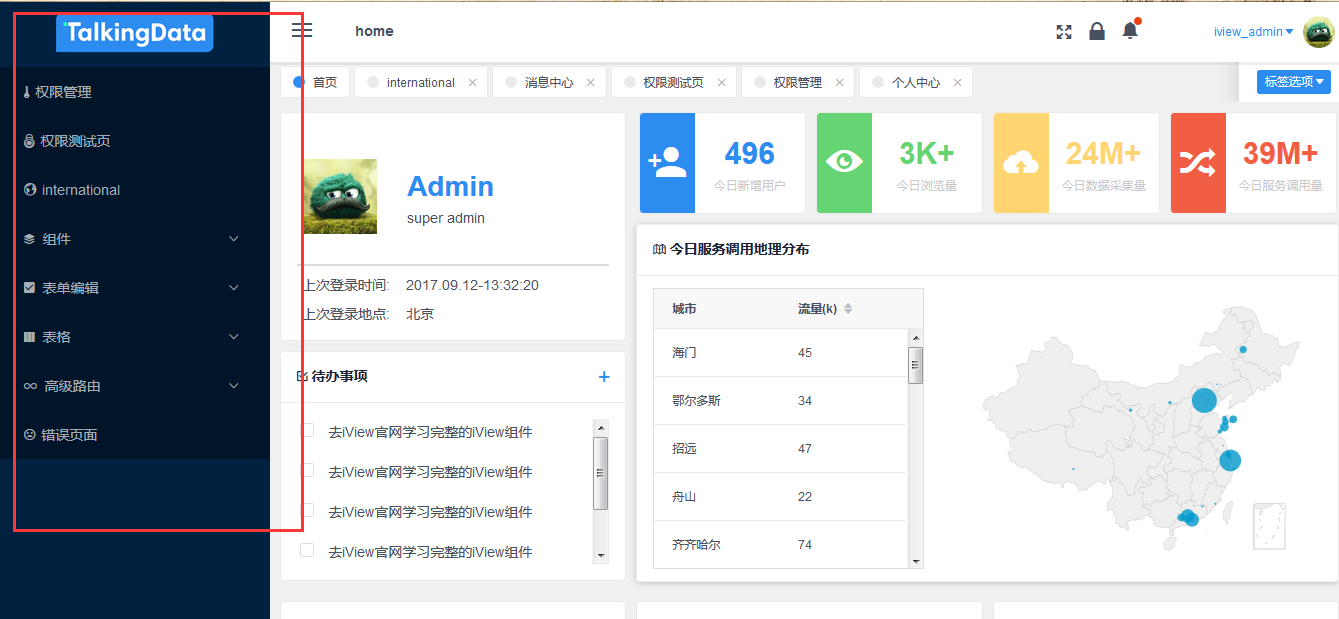Open 权限测试页 in the sidebar
The image size is (1339, 619).
pos(135,141)
